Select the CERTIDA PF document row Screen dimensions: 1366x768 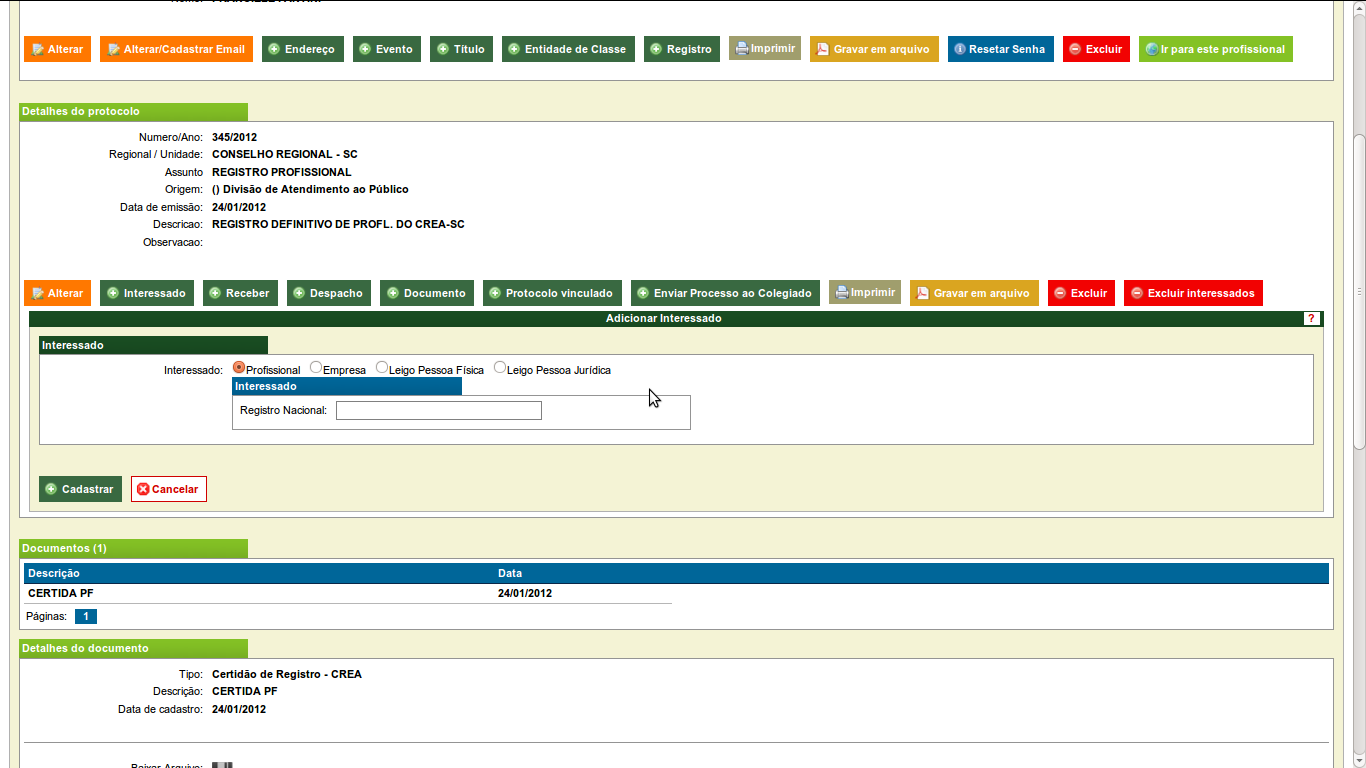[x=348, y=593]
